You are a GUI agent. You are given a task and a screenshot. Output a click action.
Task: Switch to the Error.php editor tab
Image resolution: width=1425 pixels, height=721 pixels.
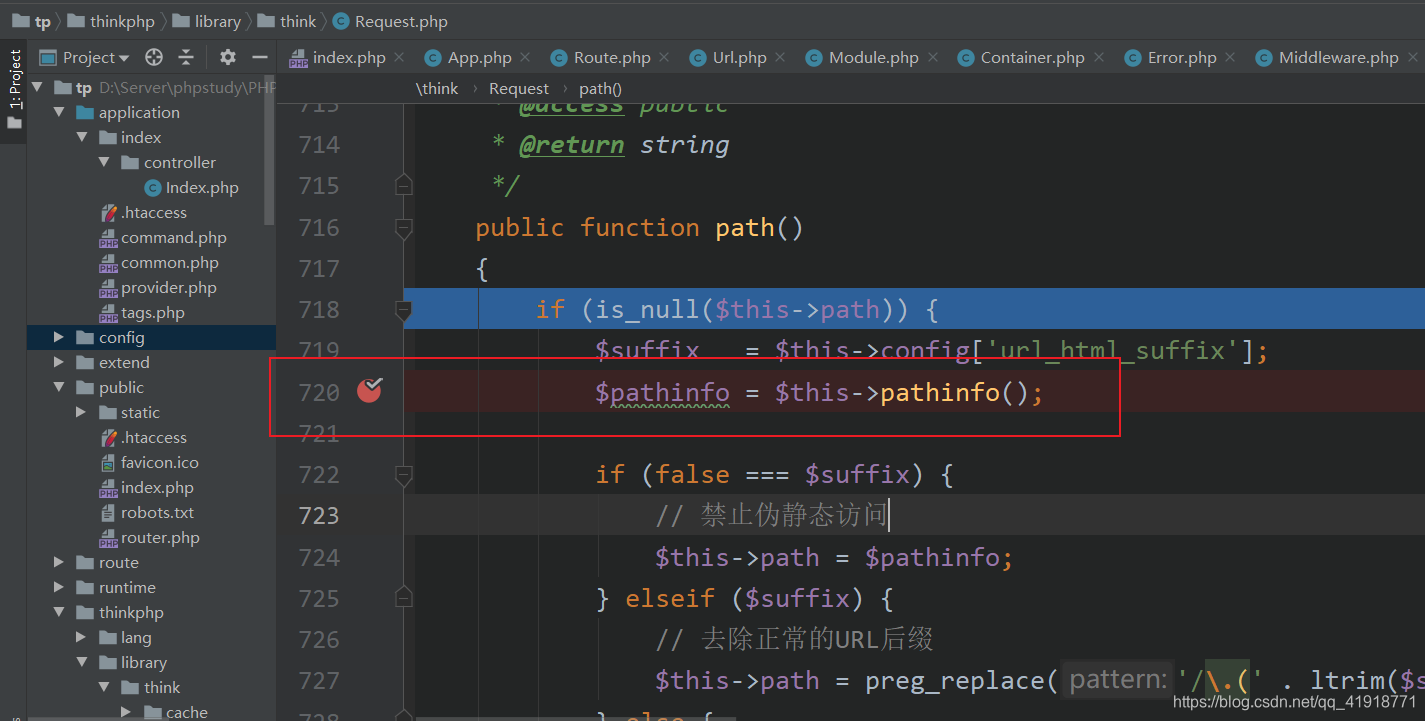point(1181,58)
